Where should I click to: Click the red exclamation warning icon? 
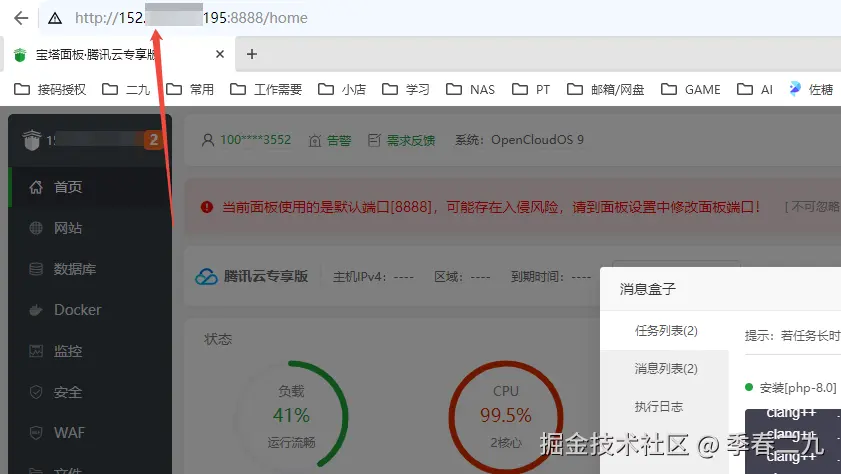[207, 207]
